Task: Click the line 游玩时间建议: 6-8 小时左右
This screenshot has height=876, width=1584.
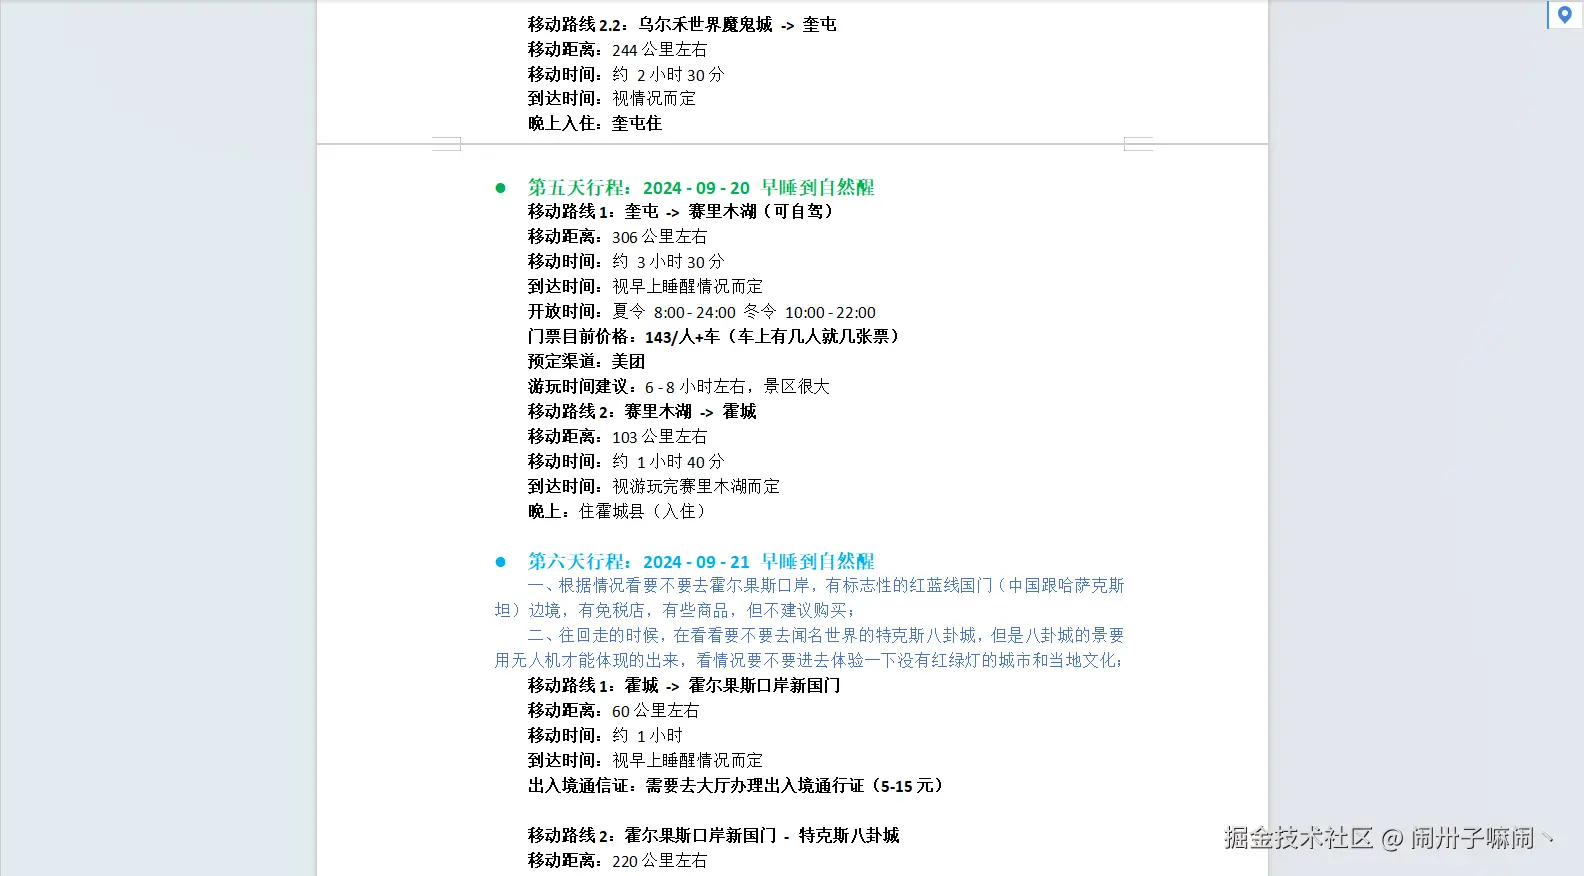Action: coord(679,386)
